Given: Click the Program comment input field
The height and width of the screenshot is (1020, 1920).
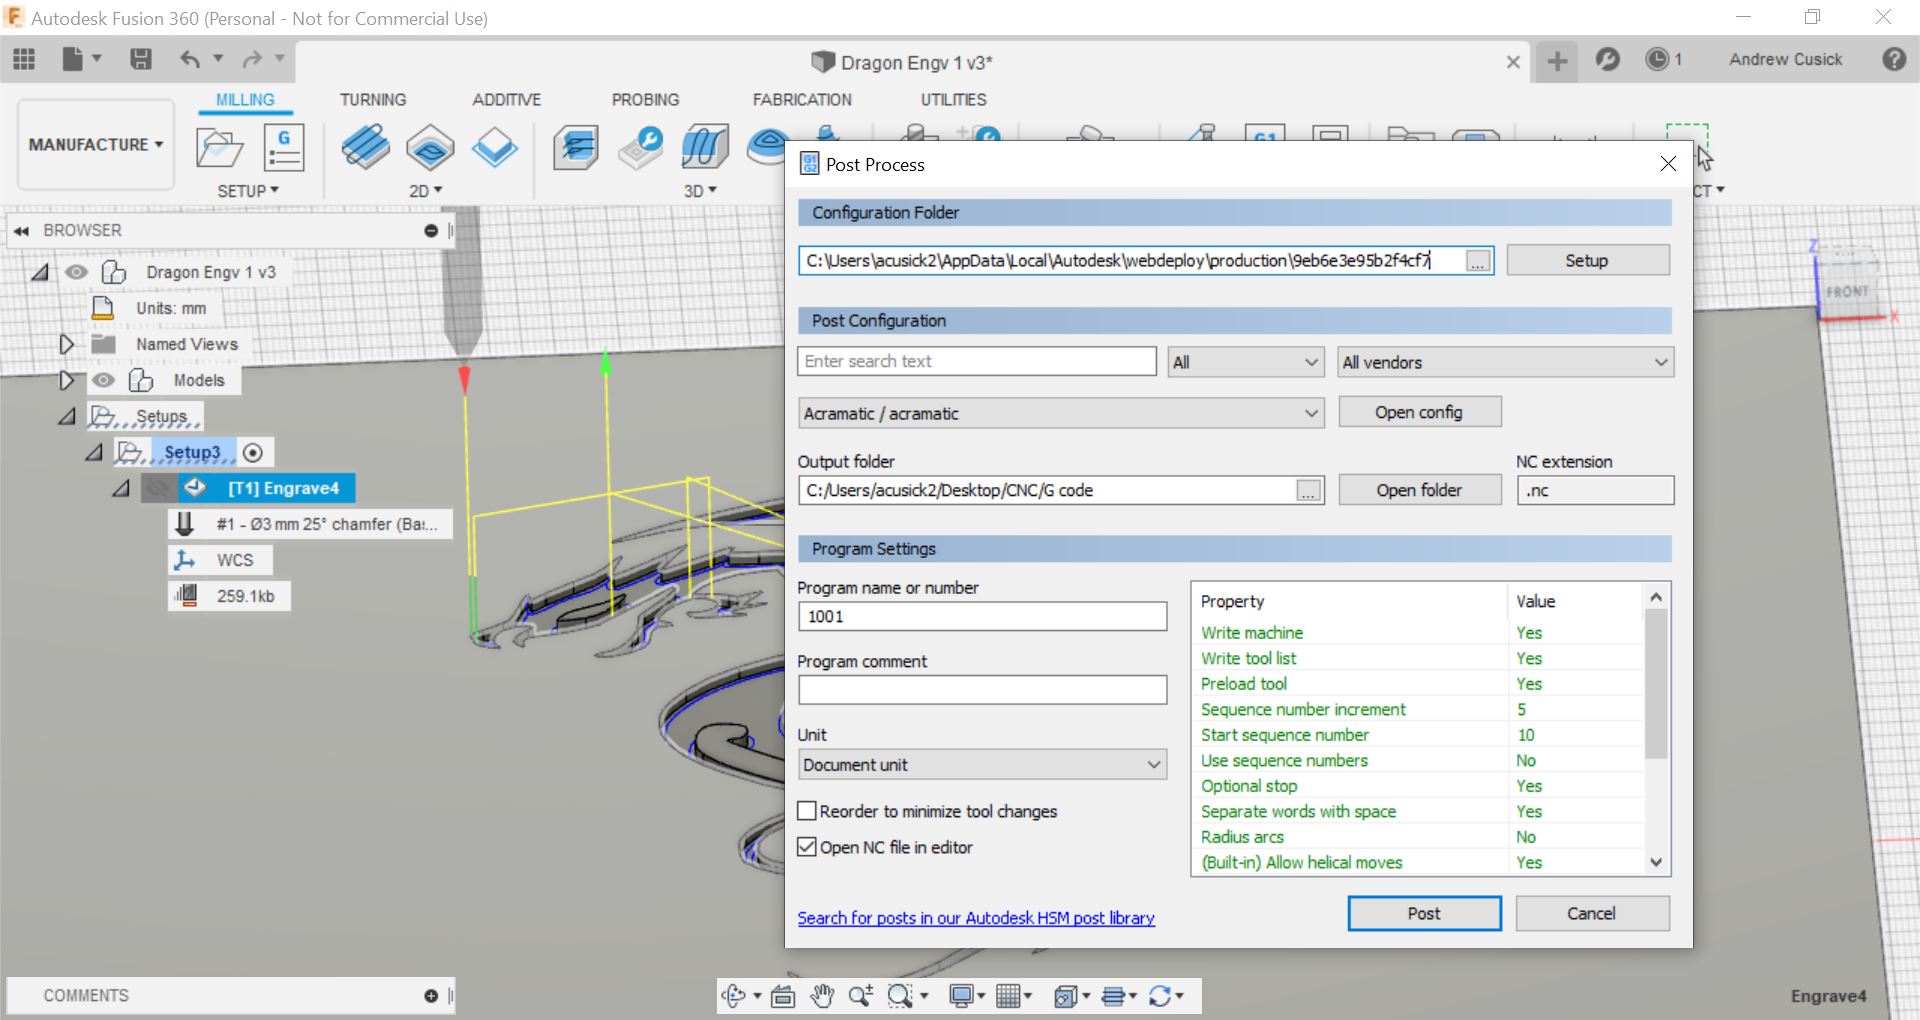Looking at the screenshot, I should coord(982,690).
